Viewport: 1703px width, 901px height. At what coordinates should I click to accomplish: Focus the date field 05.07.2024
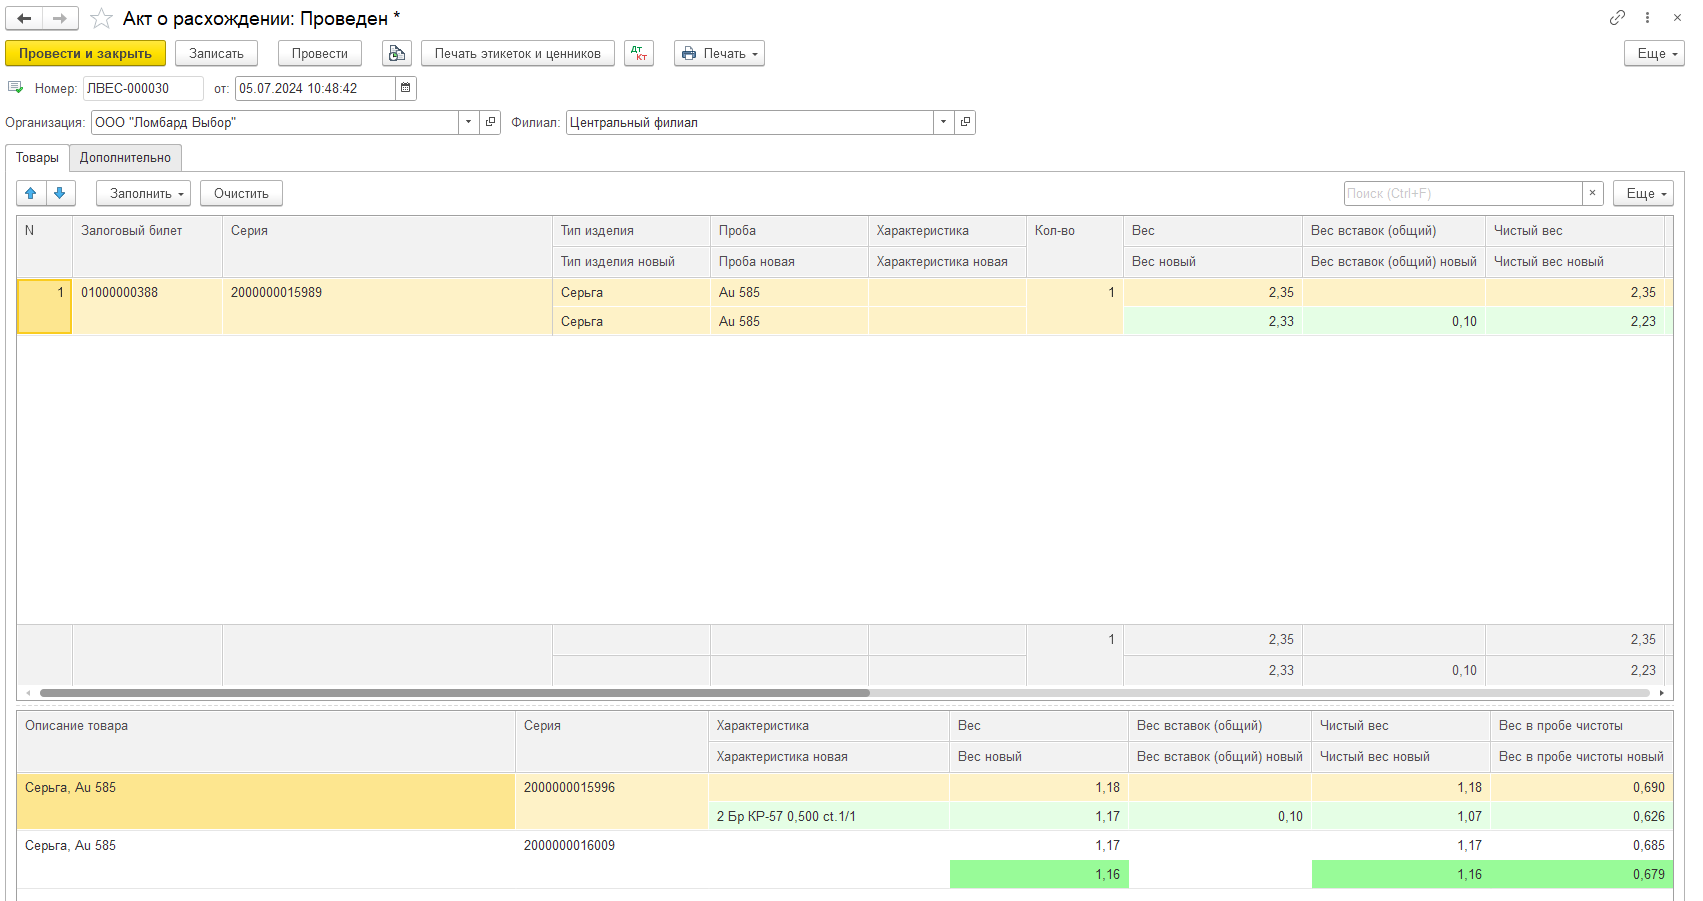pos(315,88)
